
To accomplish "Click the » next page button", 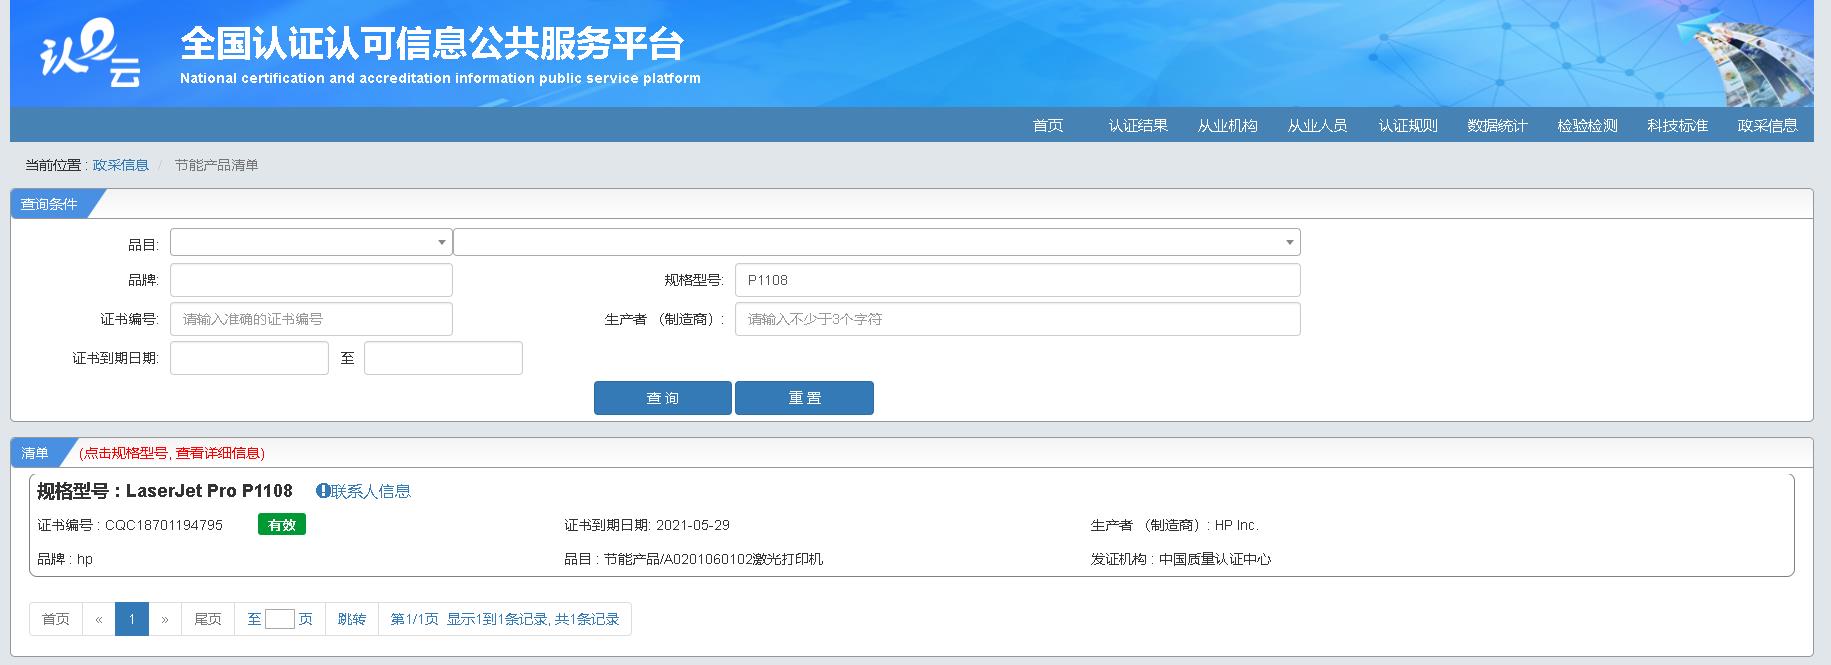I will tap(165, 619).
